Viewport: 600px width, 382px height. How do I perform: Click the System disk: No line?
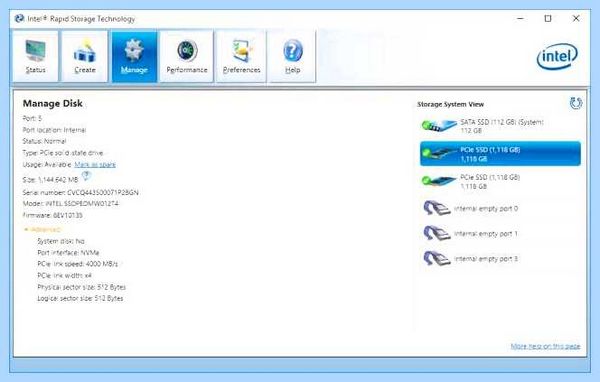click(61, 241)
